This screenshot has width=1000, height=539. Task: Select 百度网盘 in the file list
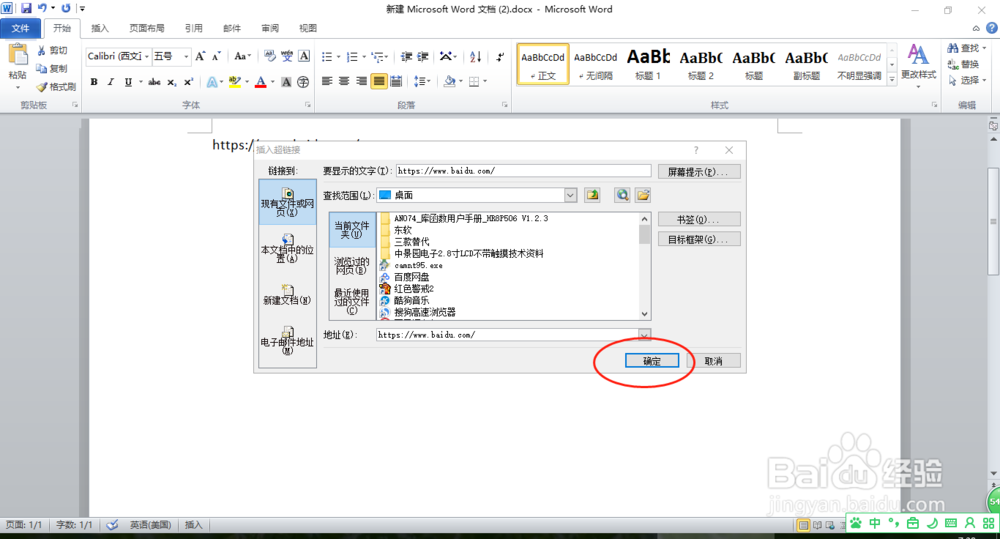pyautogui.click(x=411, y=277)
